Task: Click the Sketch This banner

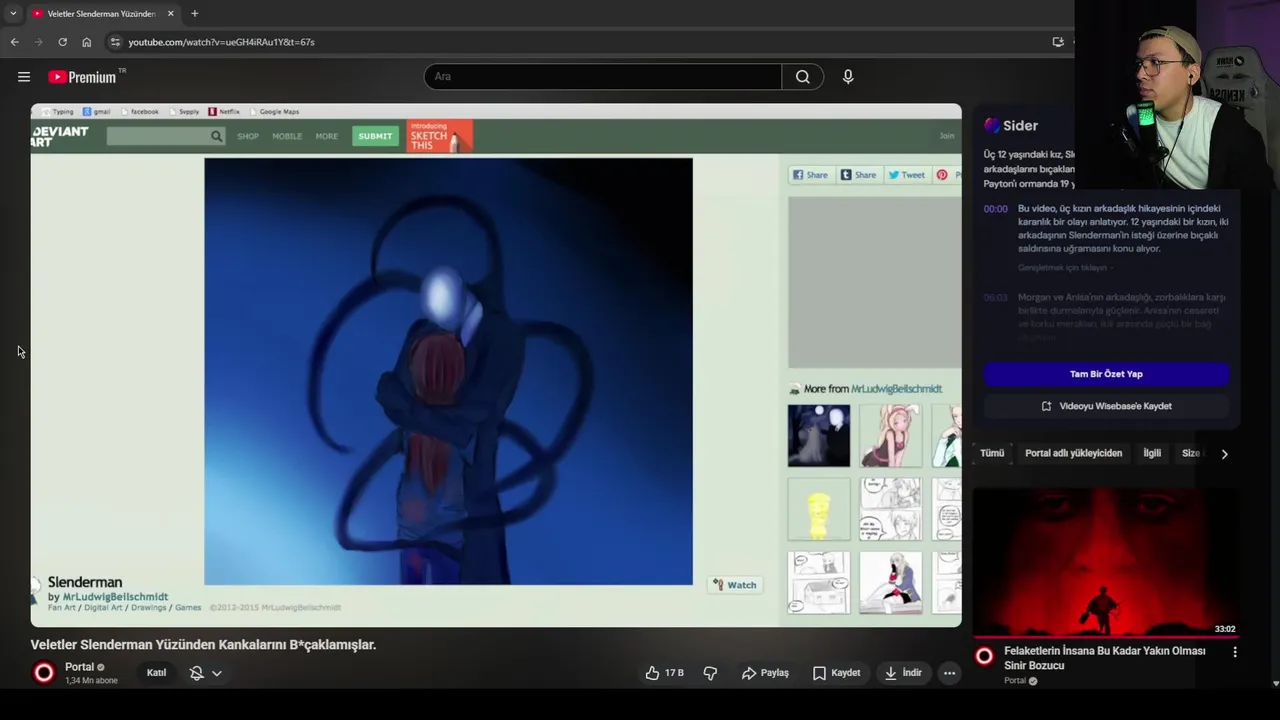Action: tap(439, 137)
